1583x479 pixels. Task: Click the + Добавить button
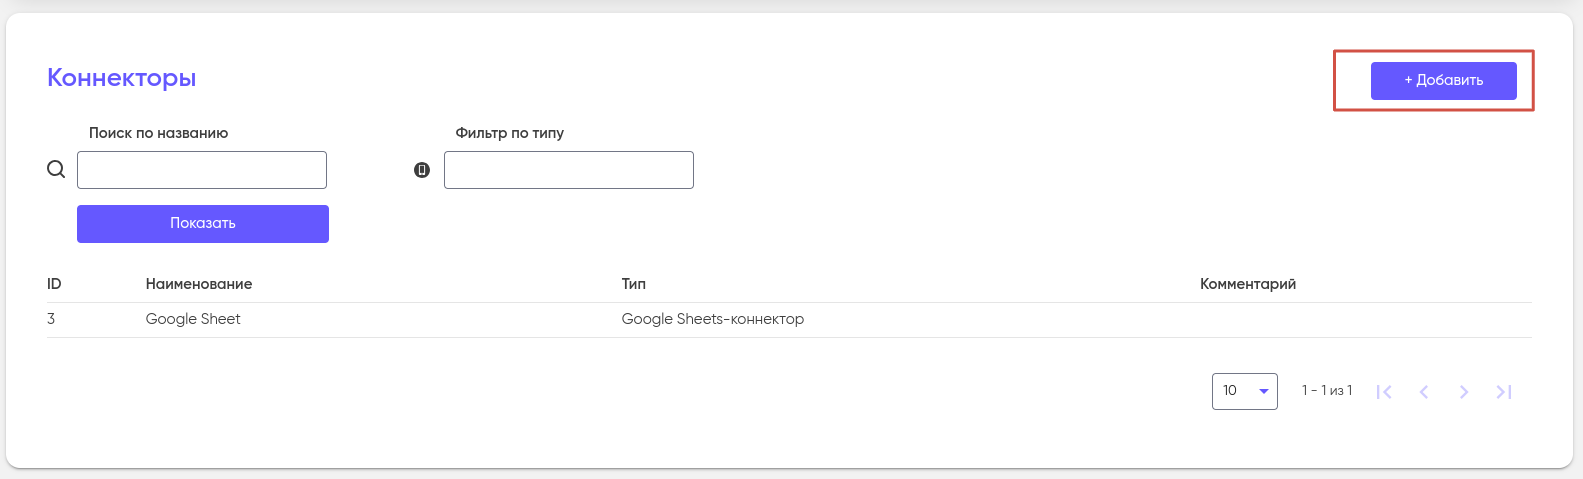point(1443,80)
